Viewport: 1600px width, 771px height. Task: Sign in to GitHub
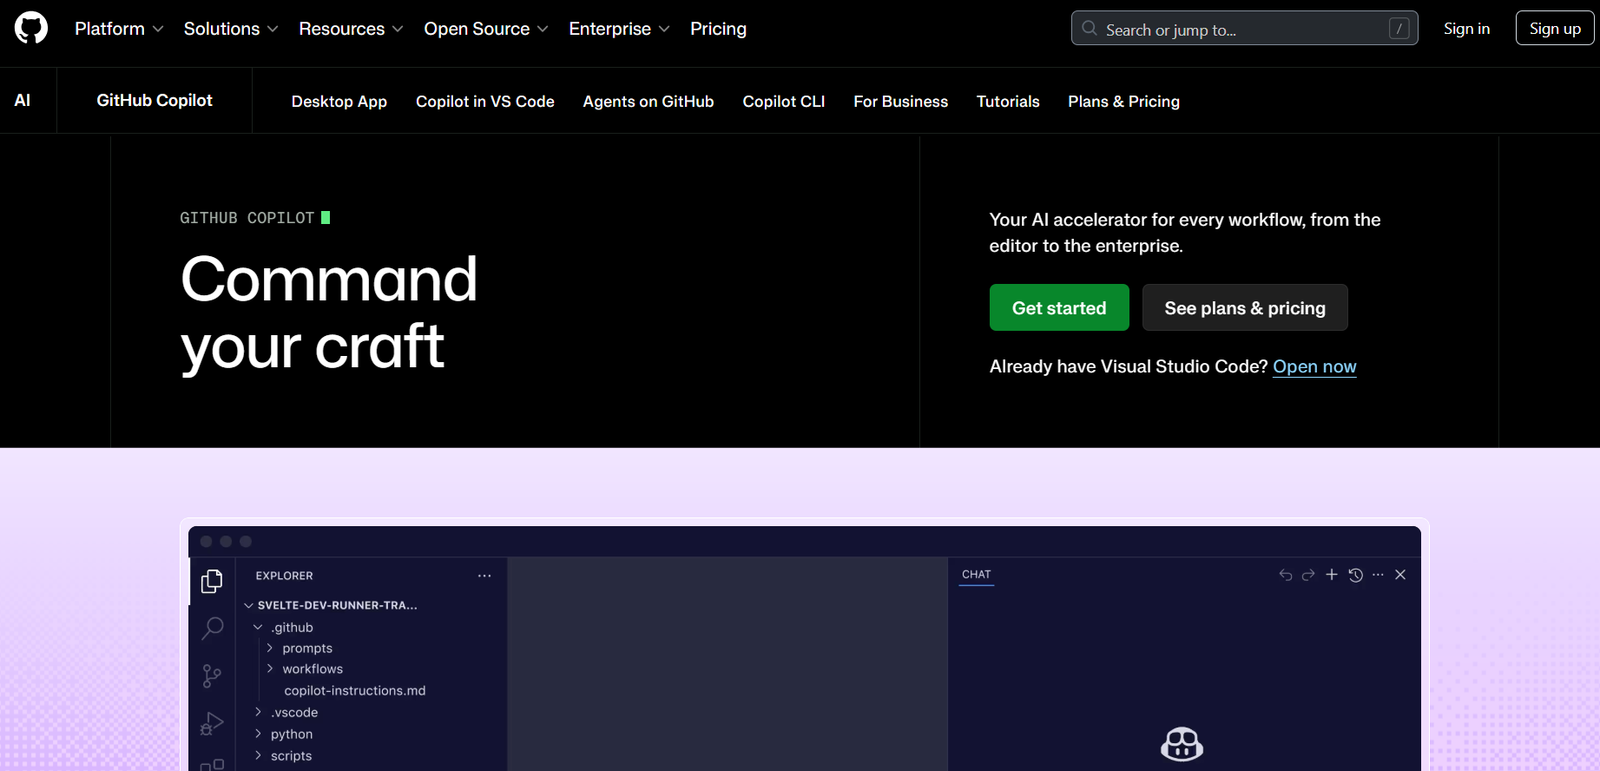[x=1466, y=29]
